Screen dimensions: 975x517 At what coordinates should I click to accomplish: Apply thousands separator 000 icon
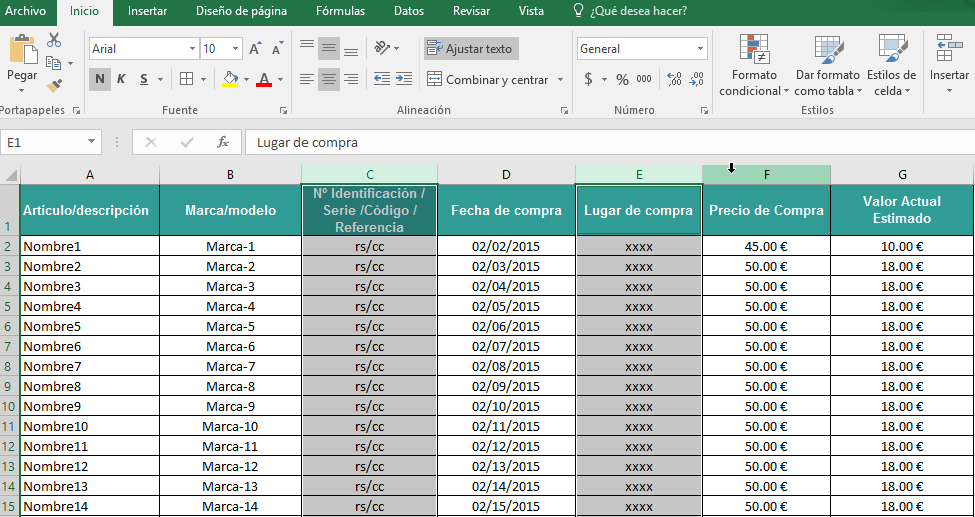point(644,79)
